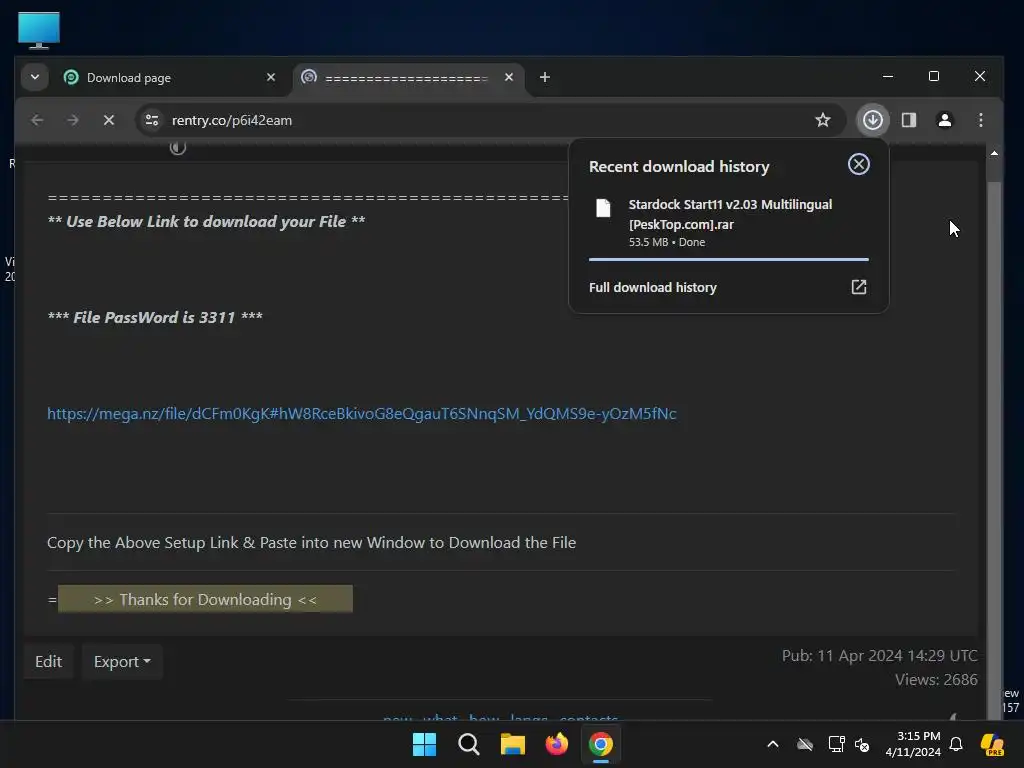This screenshot has width=1024, height=768.
Task: Select the rentry tab with equals signs
Action: click(405, 78)
